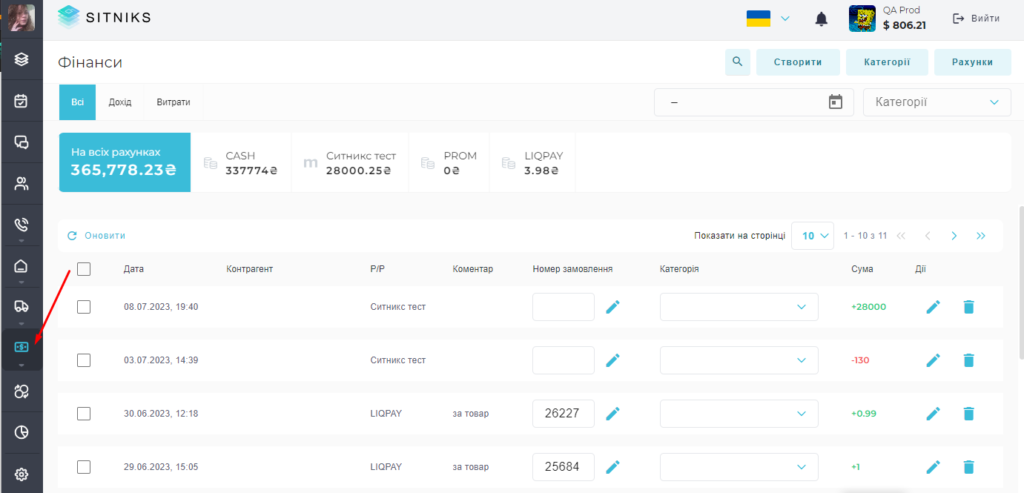Delete the -130 transaction

point(968,360)
